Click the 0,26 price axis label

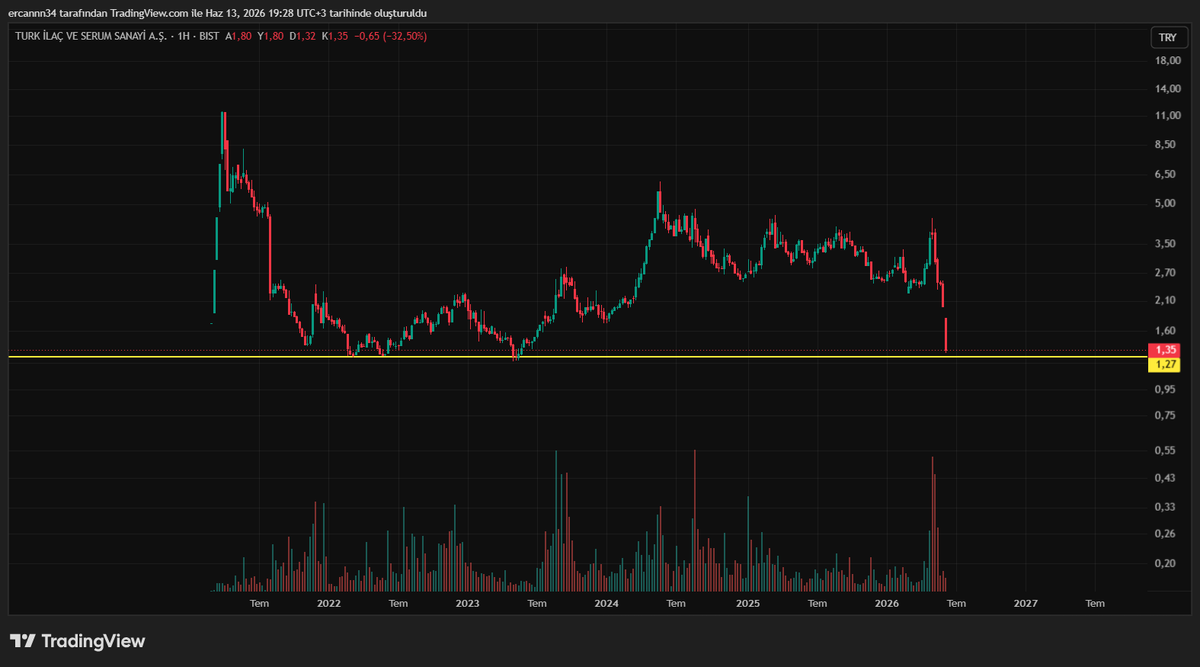click(x=1166, y=534)
